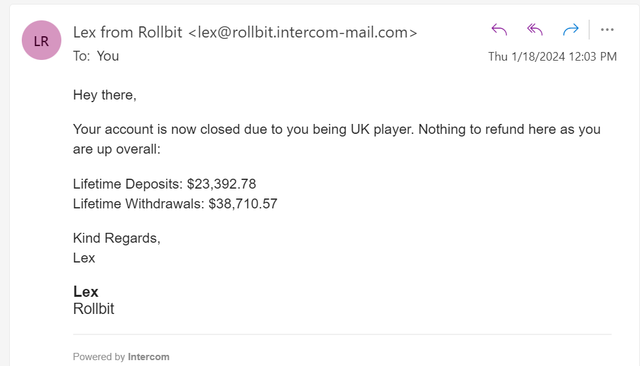Click the pink LR sender avatar
The height and width of the screenshot is (366, 640).
[42, 40]
